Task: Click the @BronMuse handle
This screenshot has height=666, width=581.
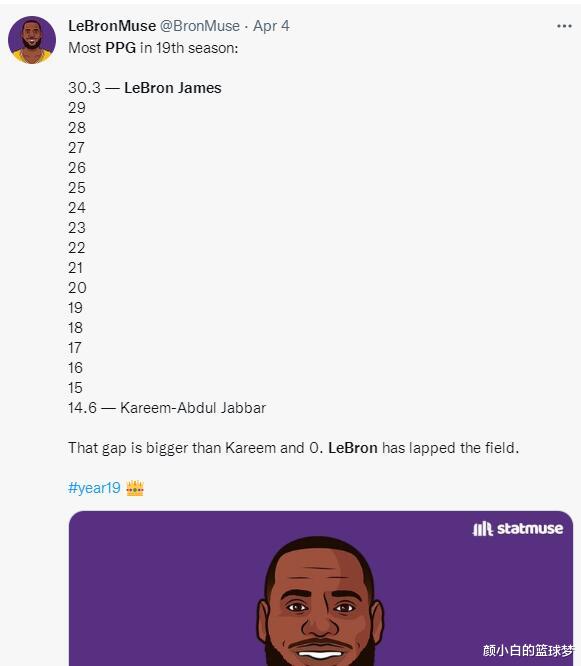Action: click(200, 26)
